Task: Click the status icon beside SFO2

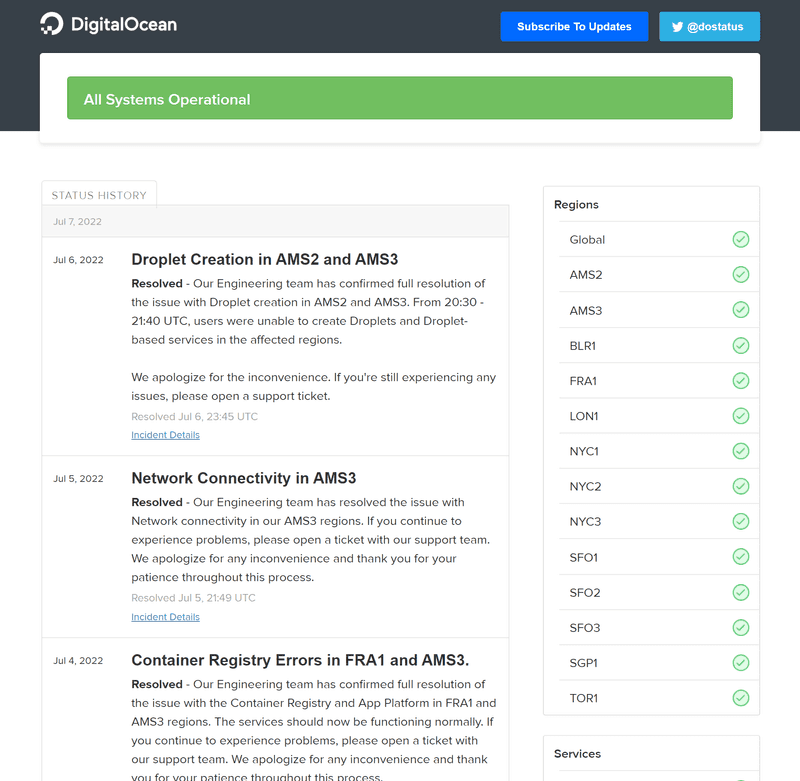Action: [741, 592]
